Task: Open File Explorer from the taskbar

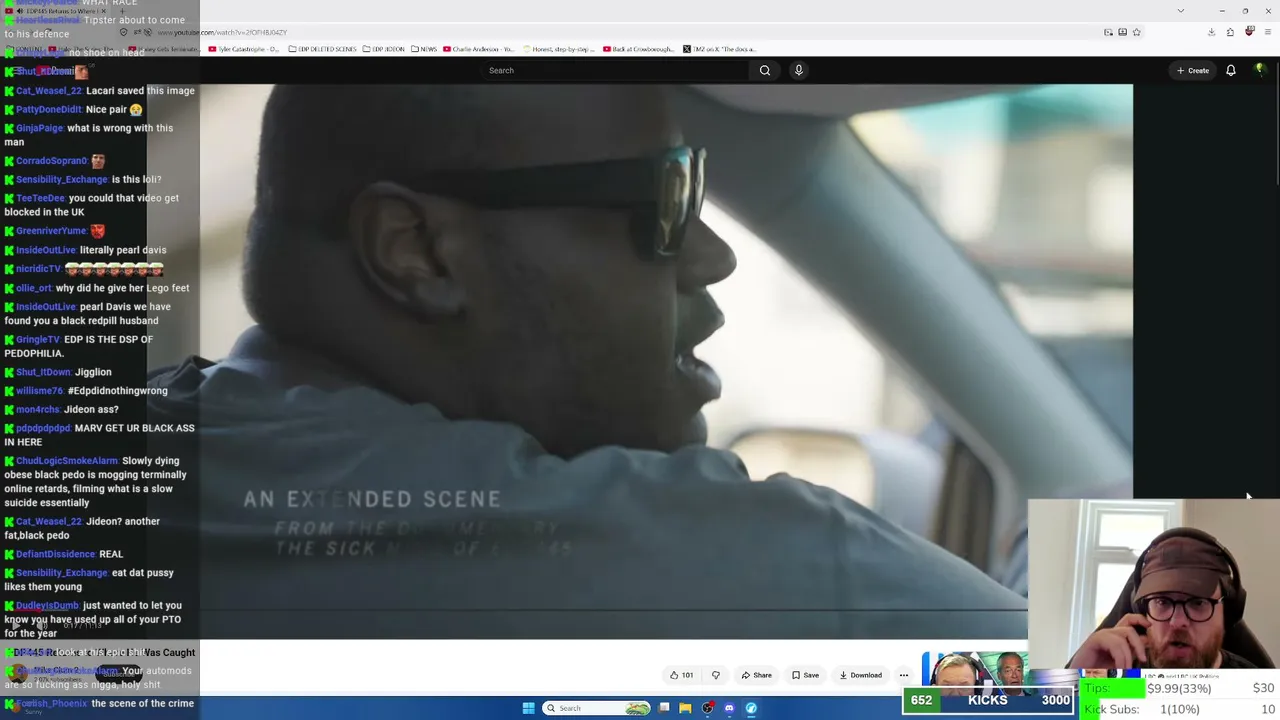Action: pos(685,708)
